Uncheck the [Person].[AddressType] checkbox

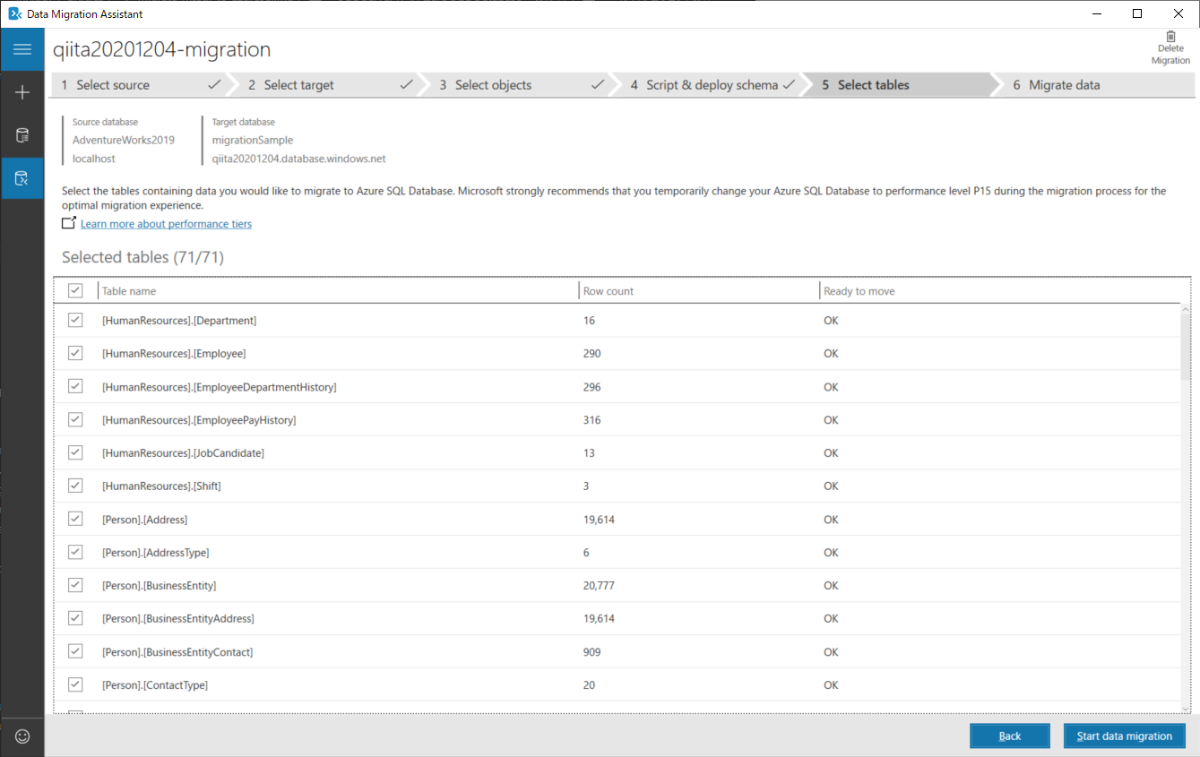pos(75,552)
